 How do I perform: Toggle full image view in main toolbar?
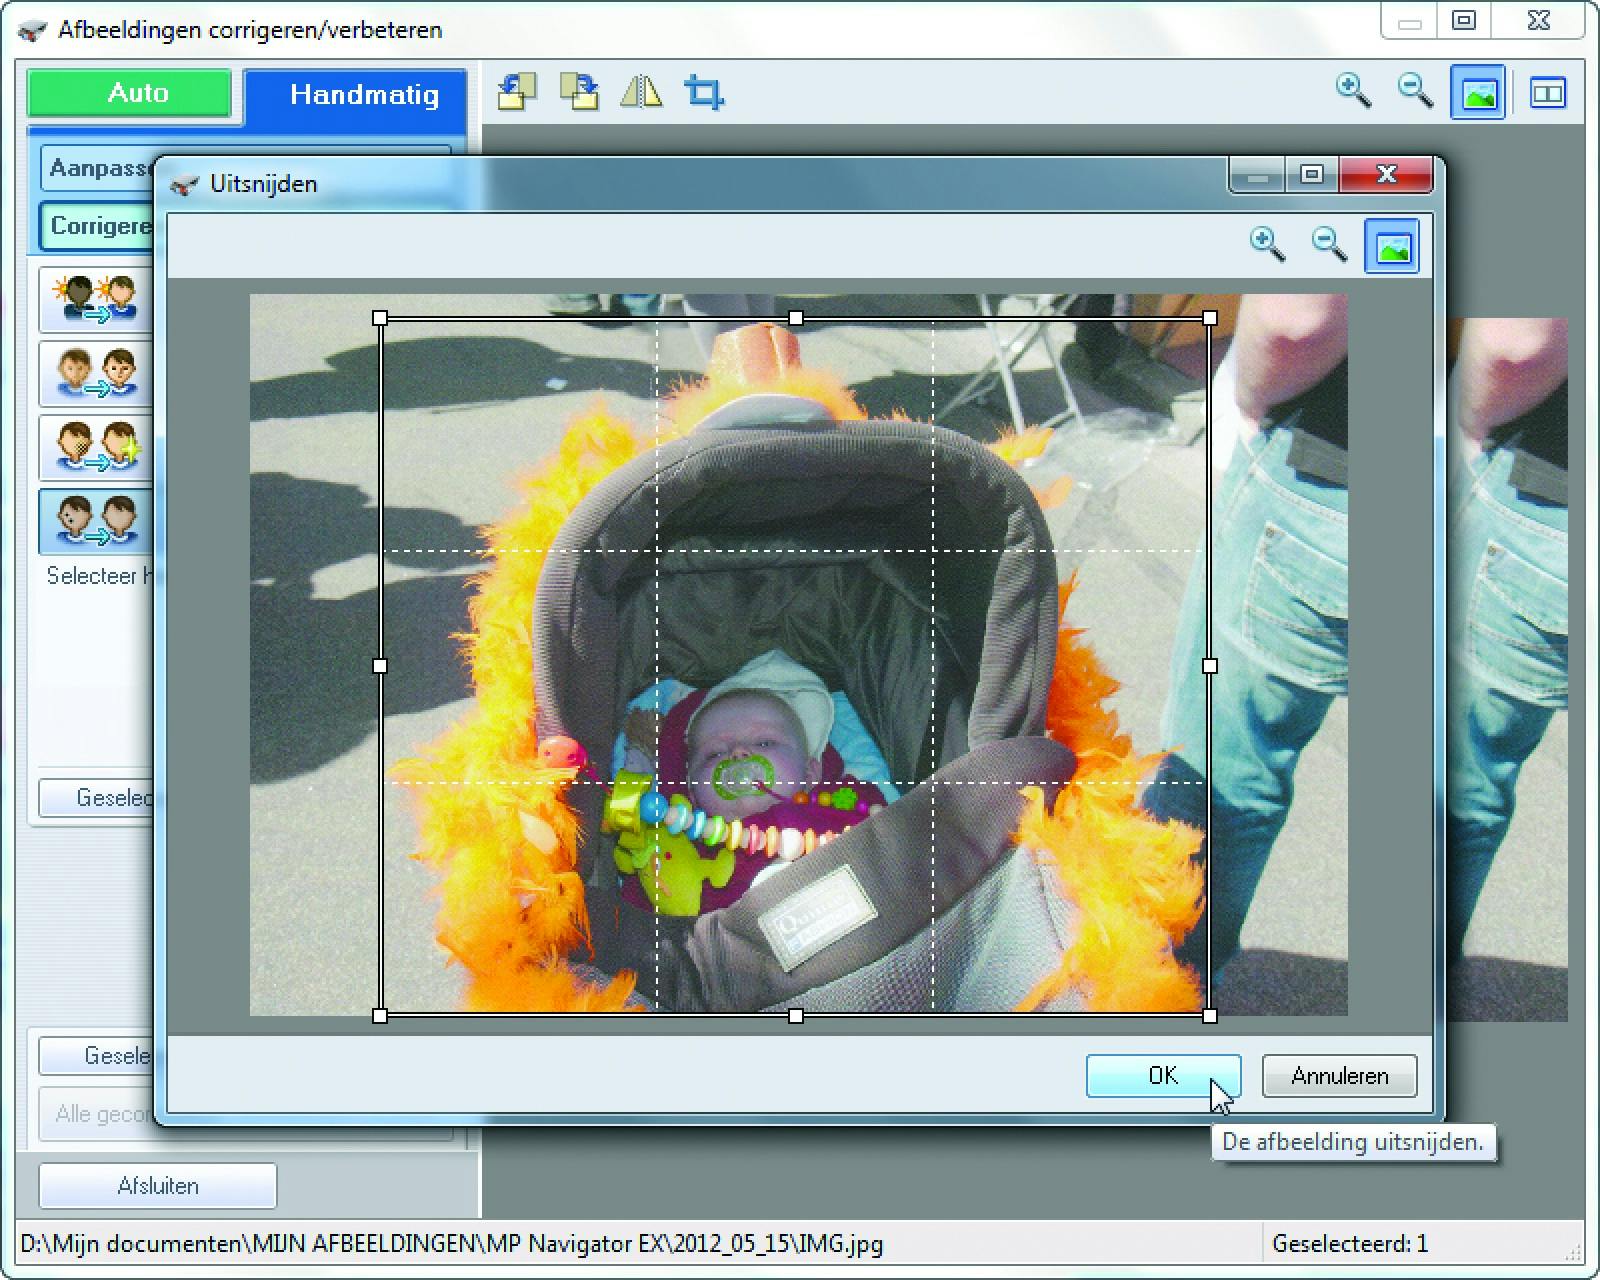click(x=1478, y=93)
